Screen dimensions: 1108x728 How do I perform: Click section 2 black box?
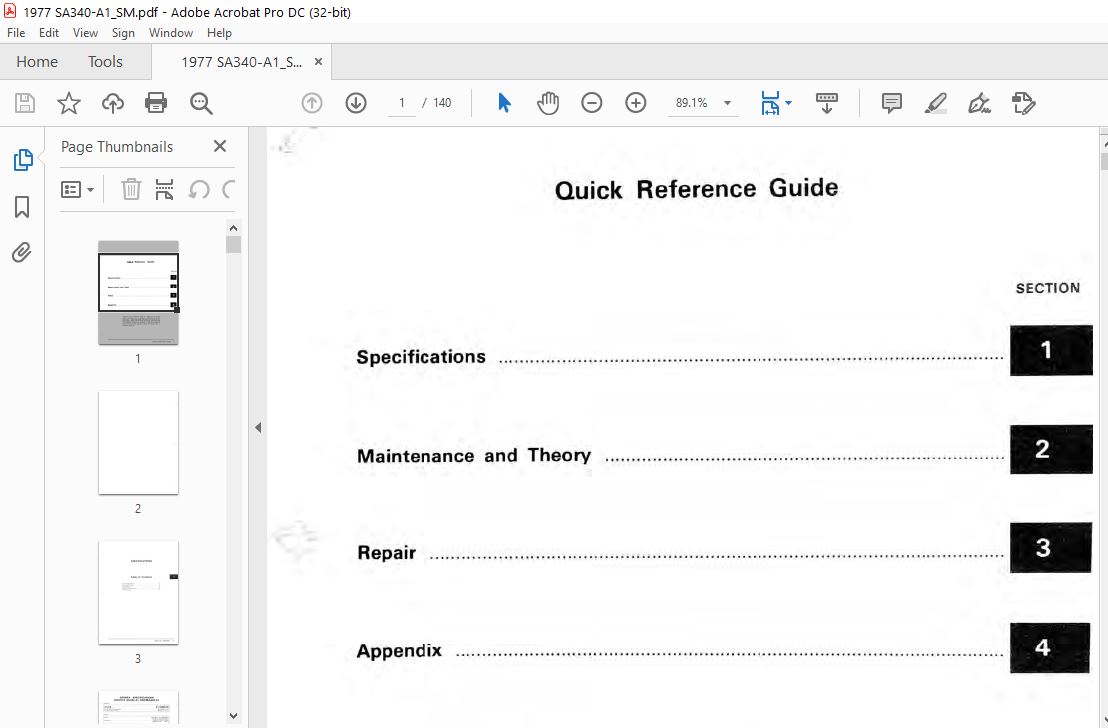1051,449
